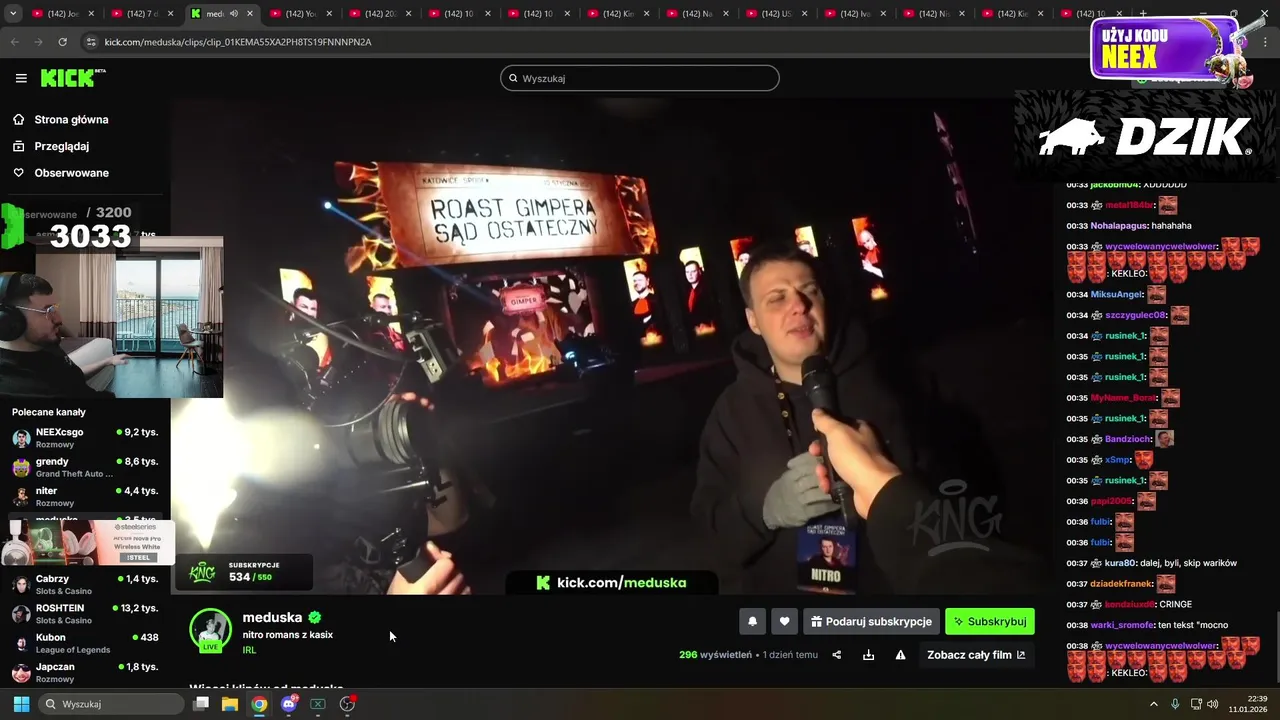The height and width of the screenshot is (720, 1280).
Task: Download the clip via download icon
Action: coord(868,655)
